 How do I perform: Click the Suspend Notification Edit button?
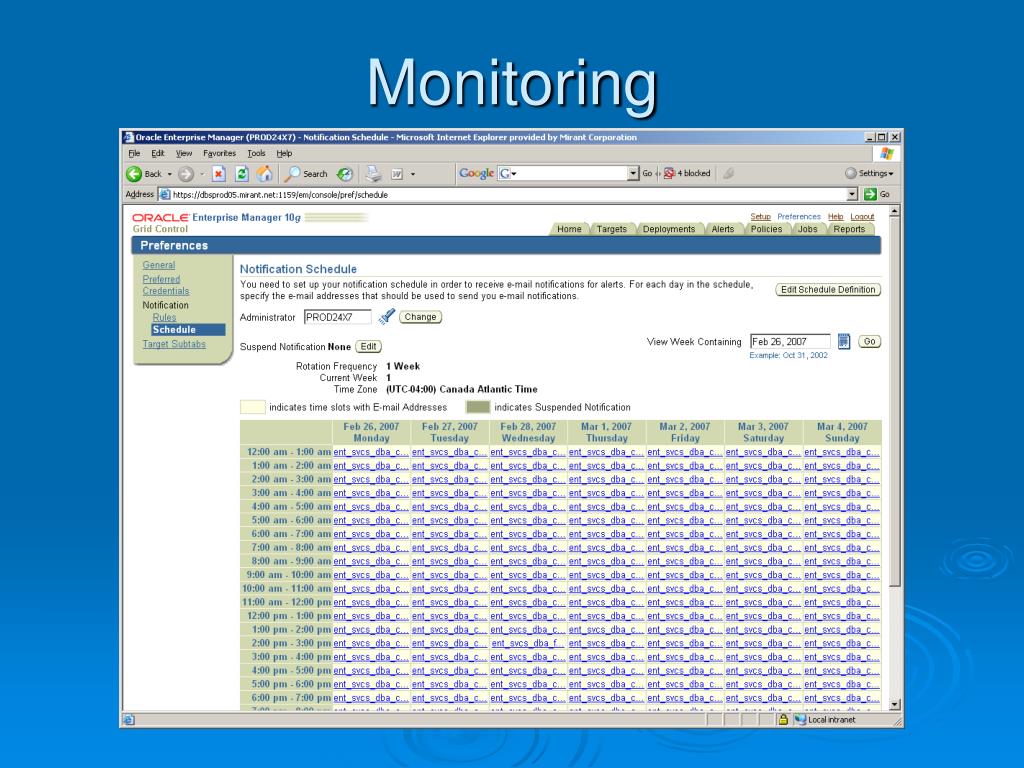coord(368,346)
